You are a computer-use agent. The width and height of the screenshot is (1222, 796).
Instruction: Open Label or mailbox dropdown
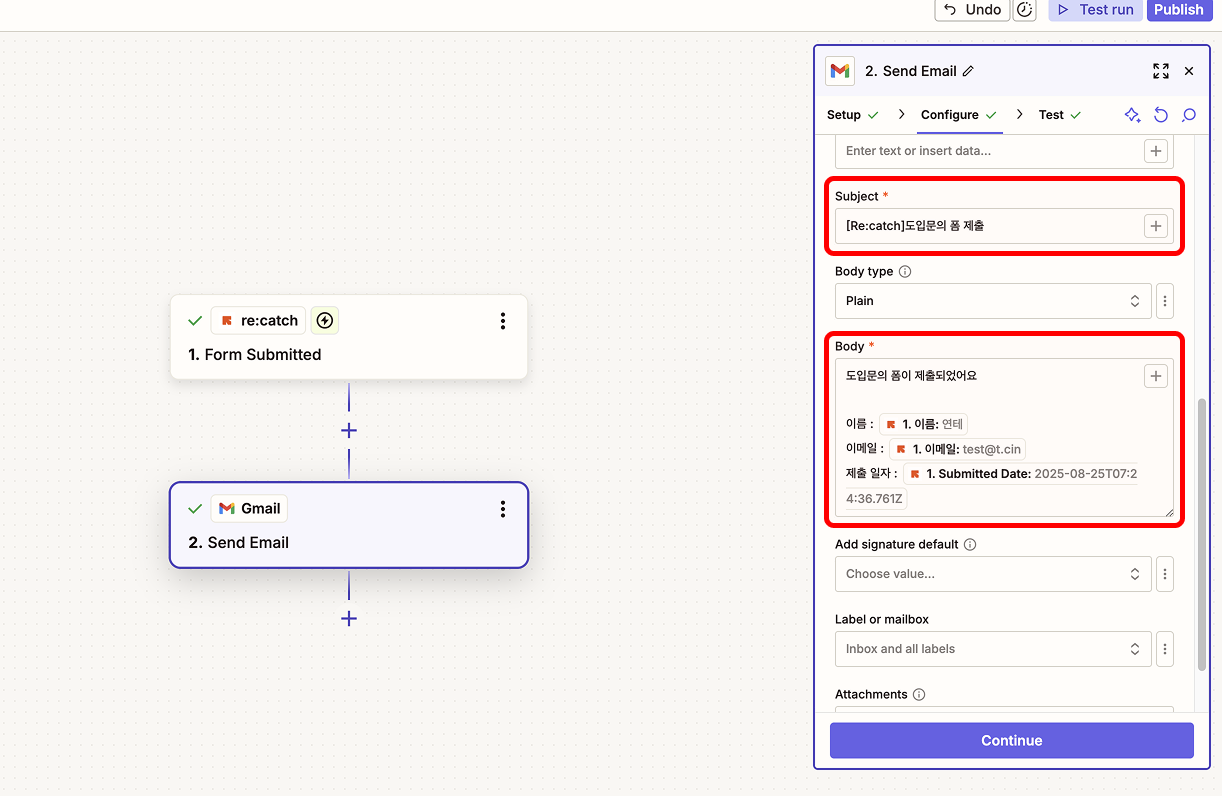point(992,649)
